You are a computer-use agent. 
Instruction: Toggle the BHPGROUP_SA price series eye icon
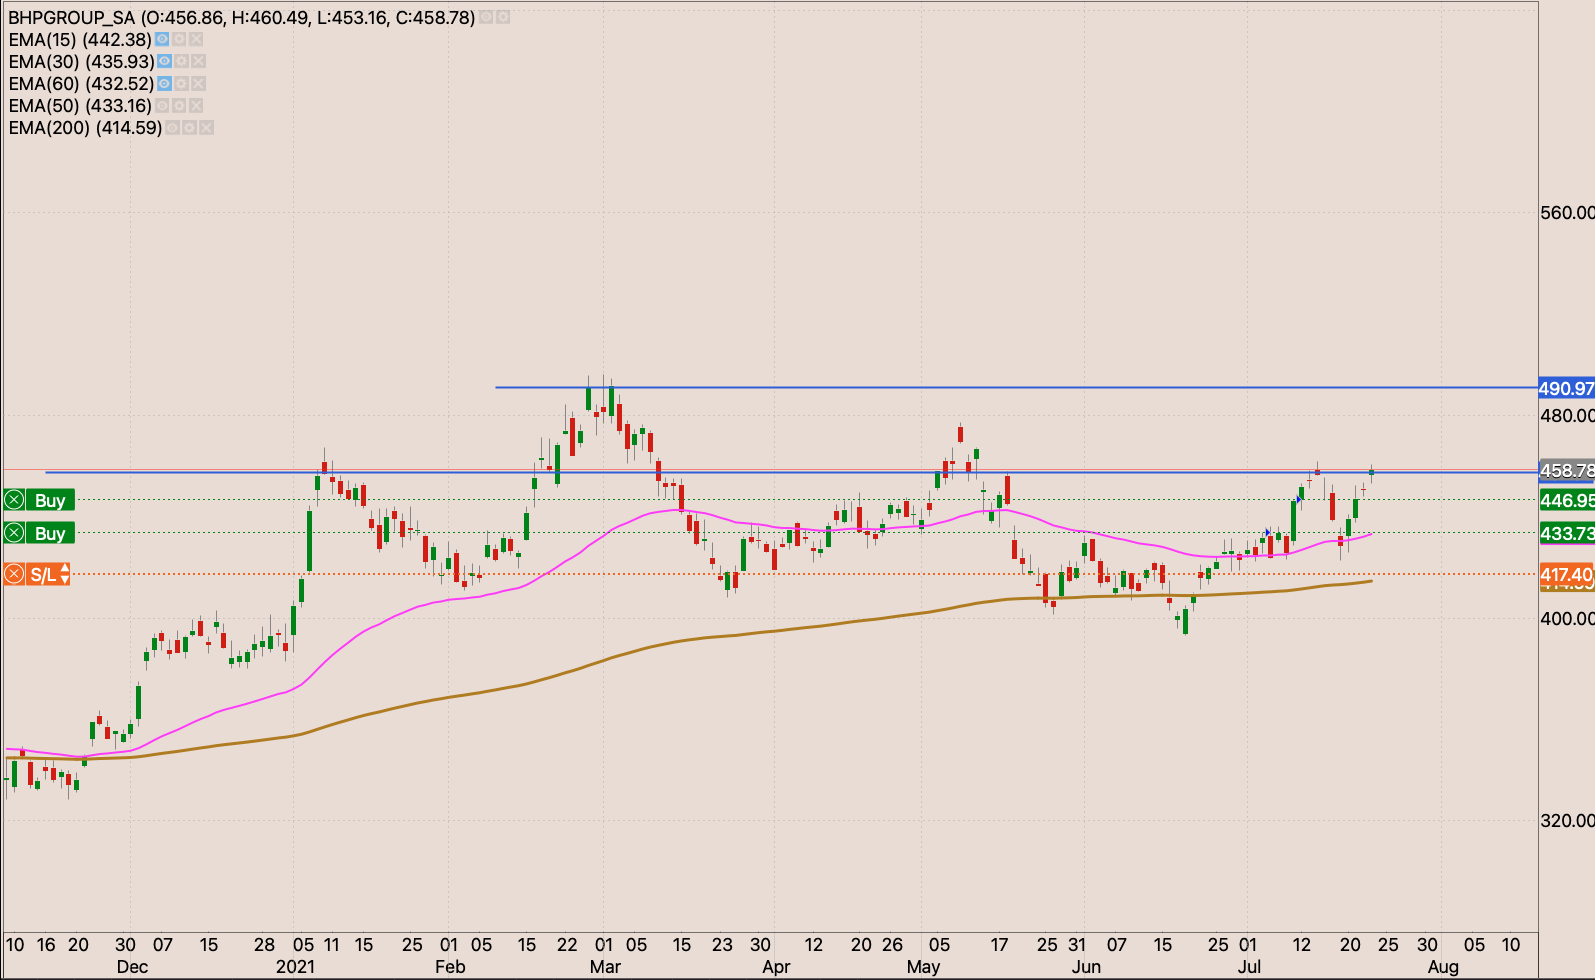486,18
